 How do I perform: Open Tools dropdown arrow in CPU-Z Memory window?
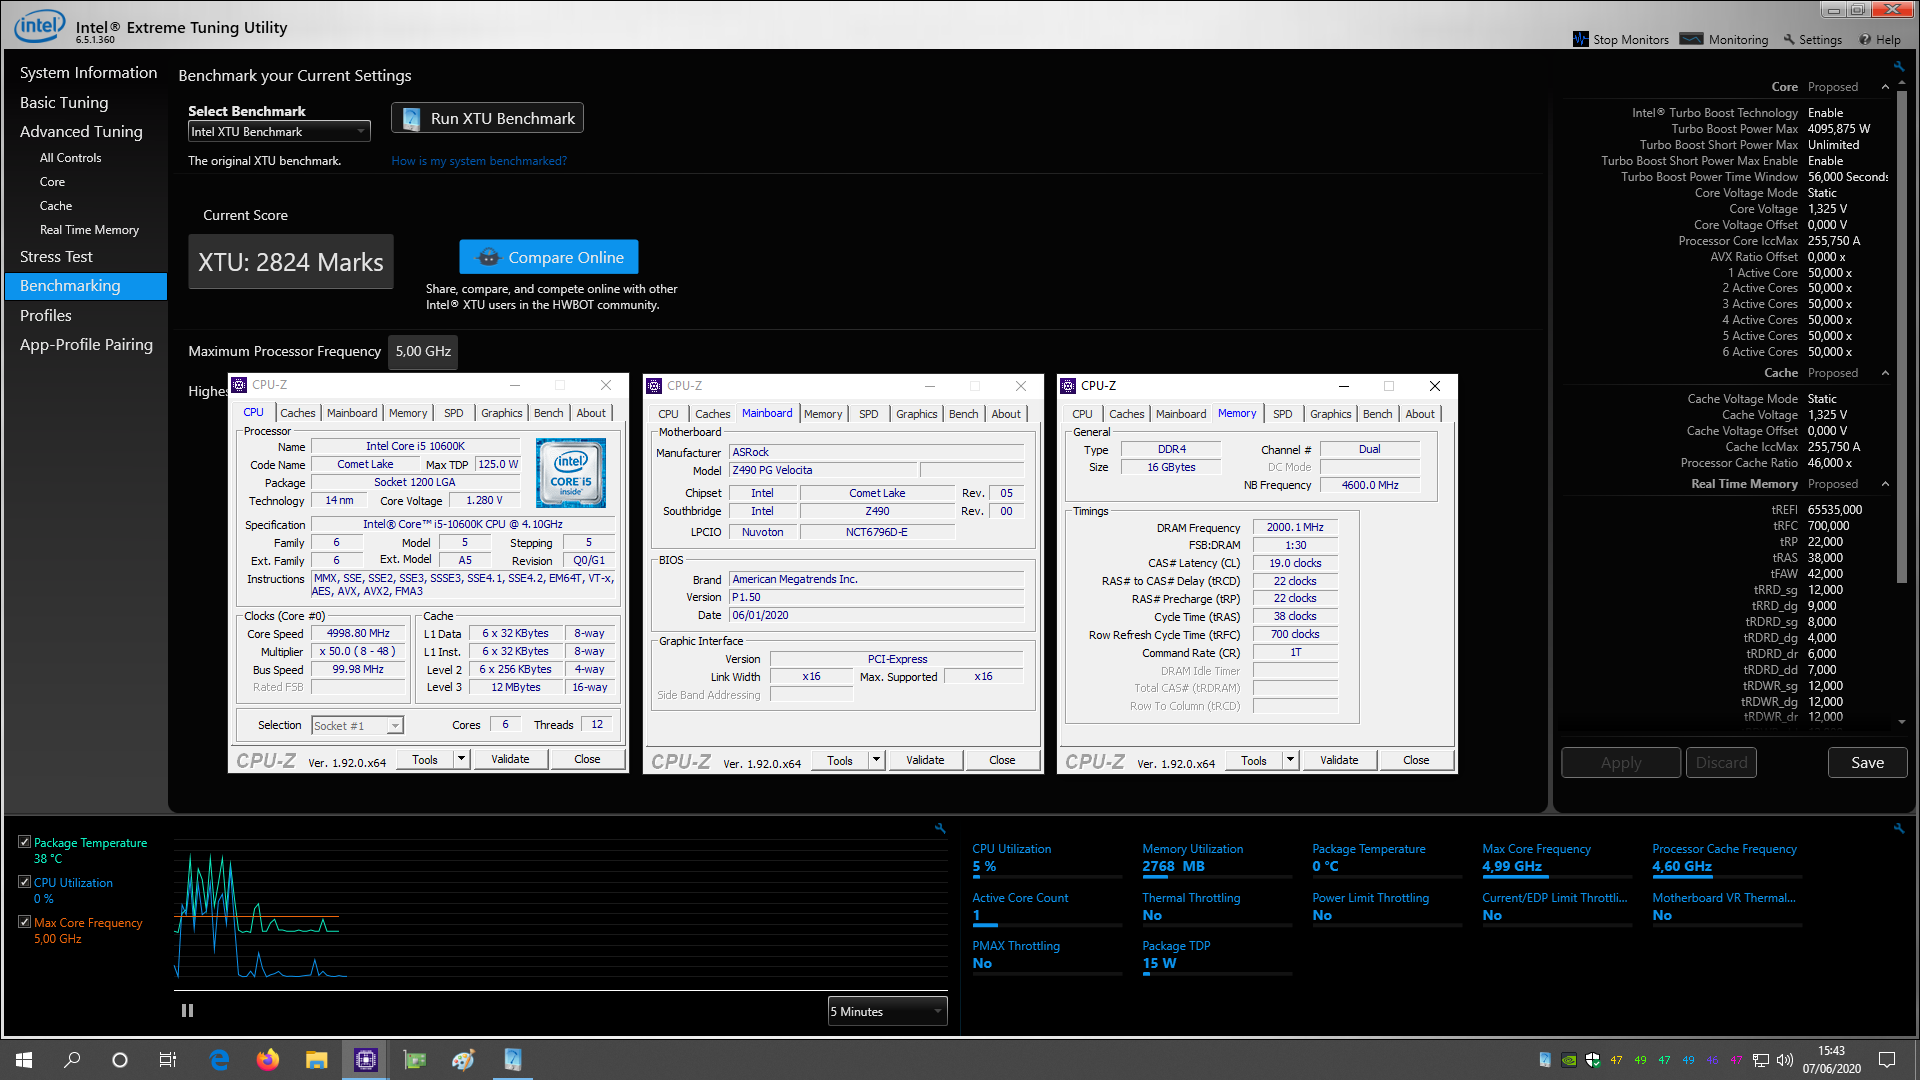pos(1290,761)
